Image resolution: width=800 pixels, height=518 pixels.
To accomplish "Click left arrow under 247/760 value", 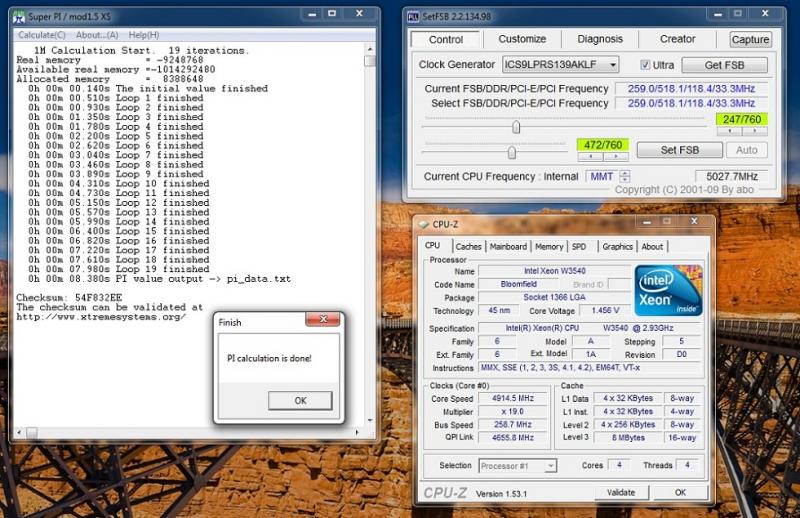I will coord(730,131).
